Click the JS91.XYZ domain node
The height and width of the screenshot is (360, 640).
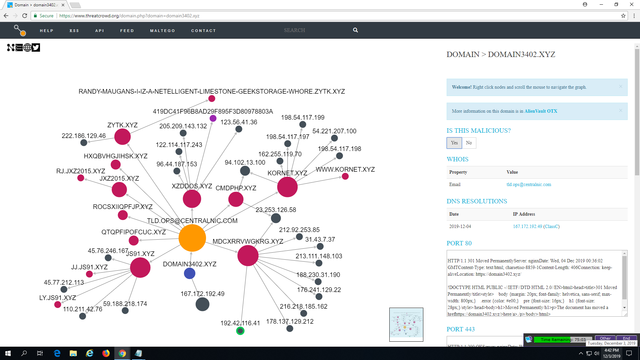click(x=140, y=268)
